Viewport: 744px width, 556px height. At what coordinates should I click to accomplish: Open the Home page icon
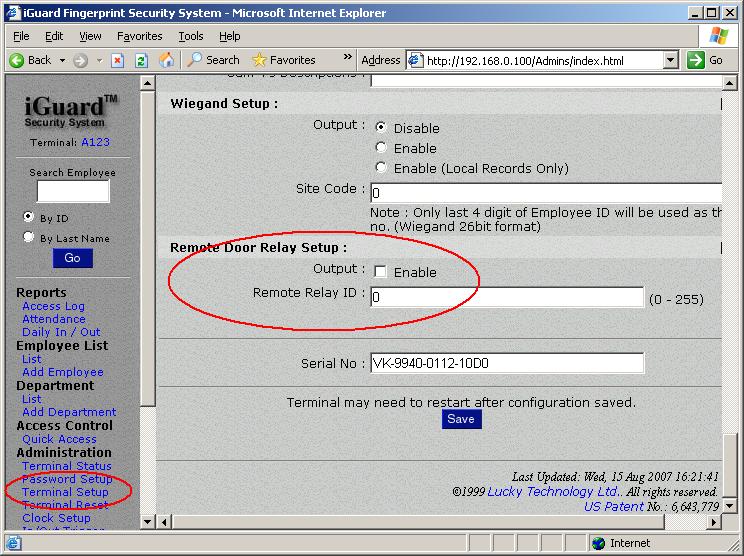[166, 60]
